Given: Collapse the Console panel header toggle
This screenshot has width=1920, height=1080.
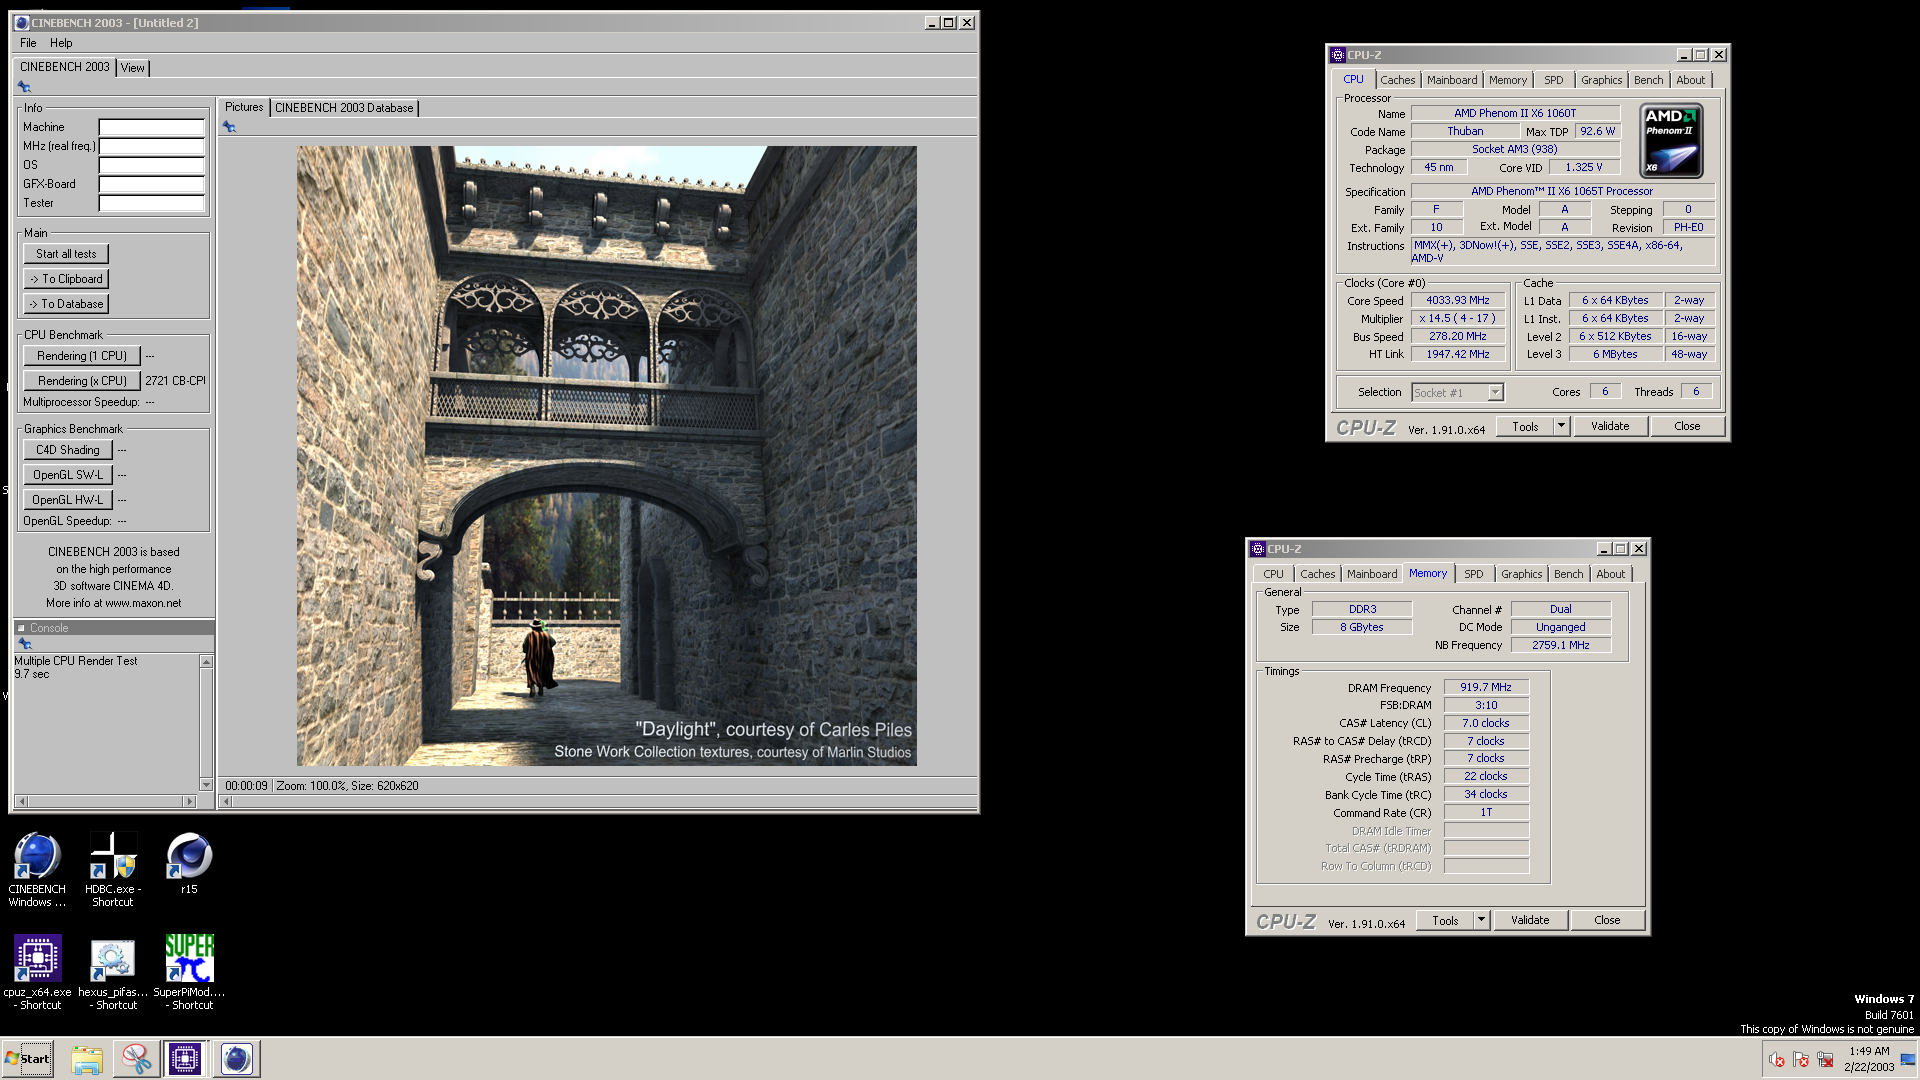Looking at the screenshot, I should coord(21,628).
